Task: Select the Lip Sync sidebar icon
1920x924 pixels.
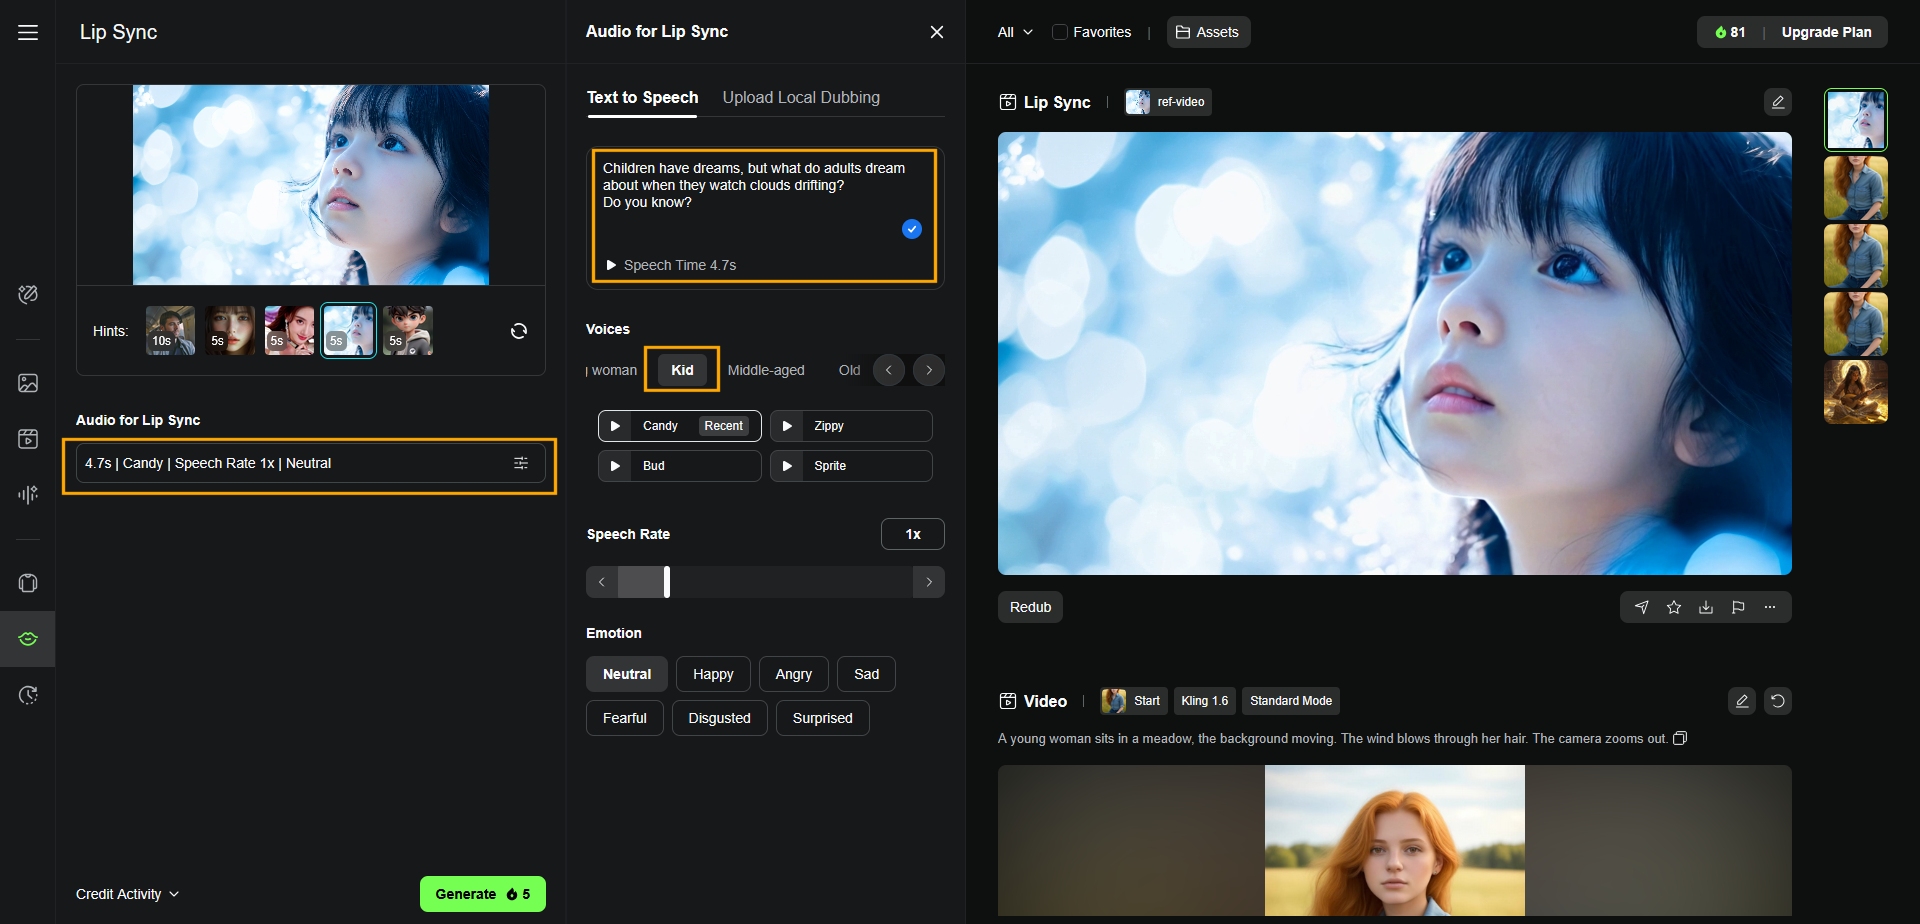Action: point(28,639)
